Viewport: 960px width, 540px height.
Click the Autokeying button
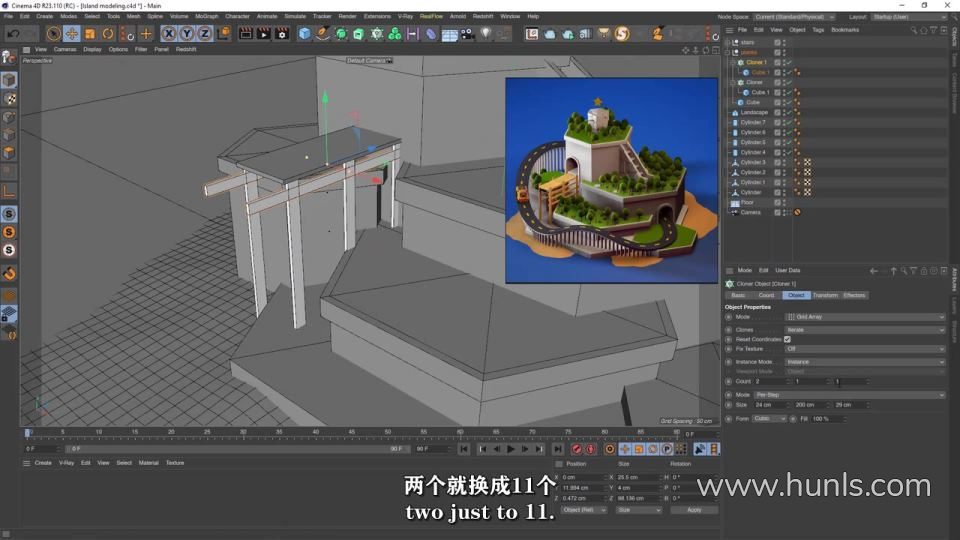click(590, 449)
